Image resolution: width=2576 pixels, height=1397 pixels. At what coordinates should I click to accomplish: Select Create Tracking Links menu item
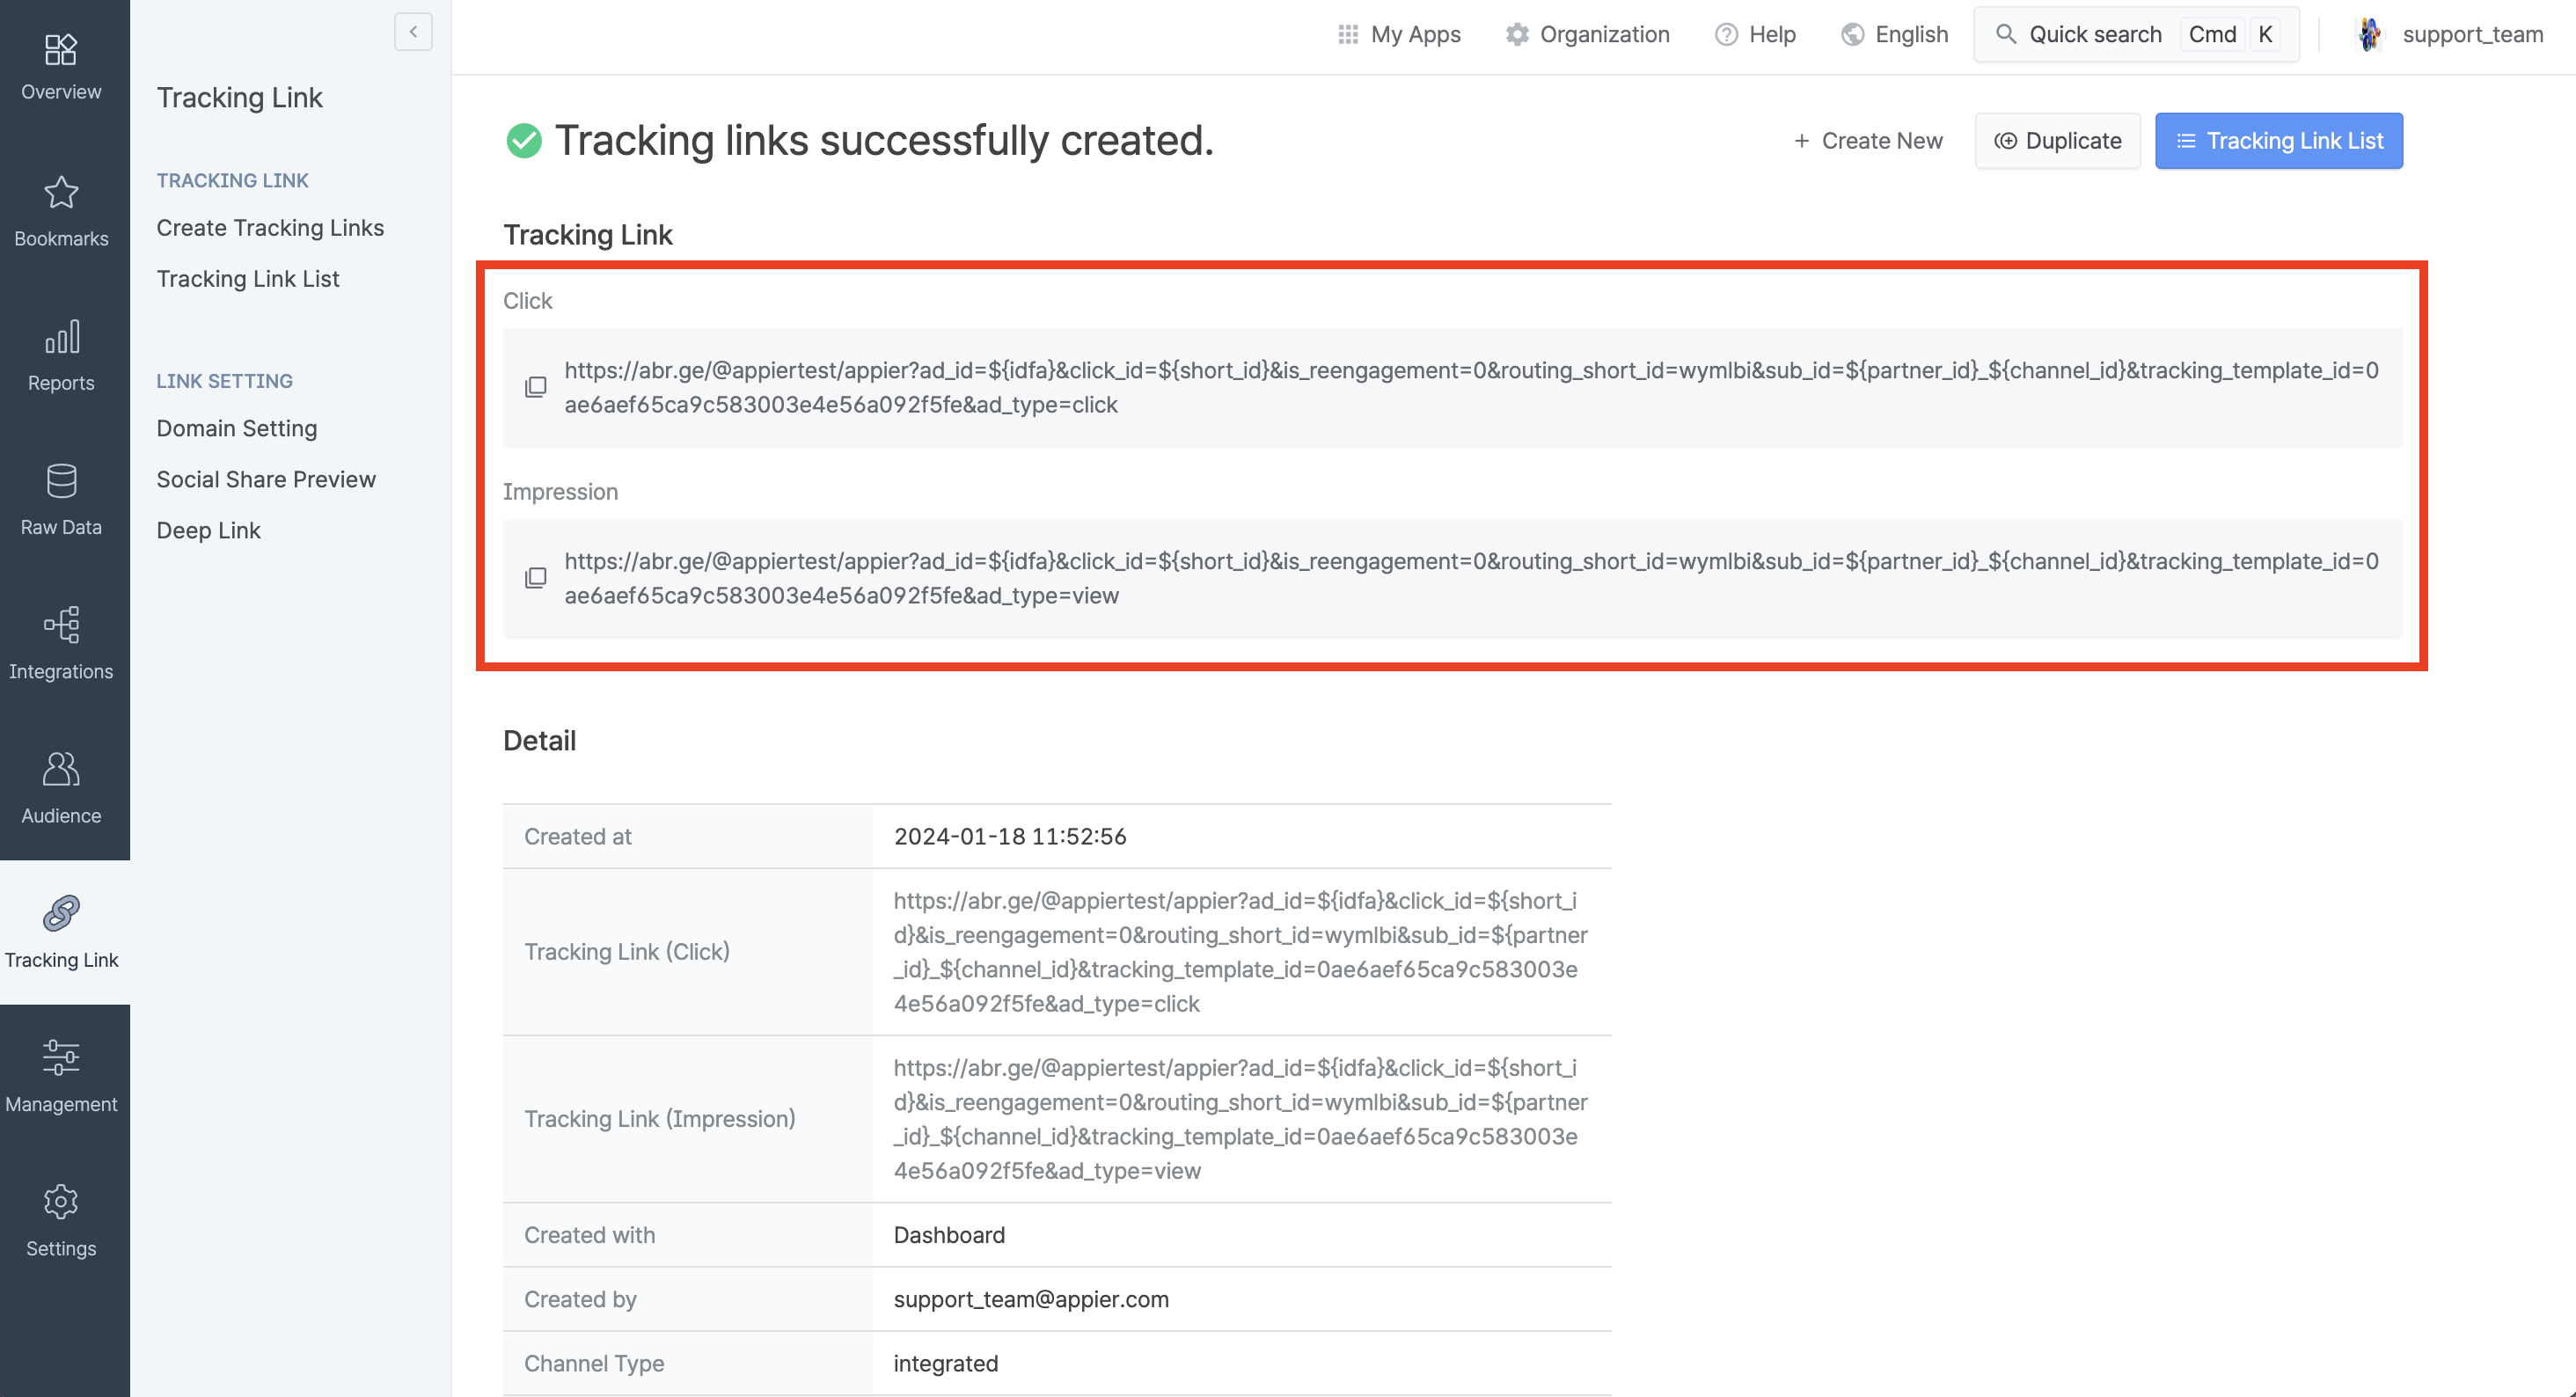click(270, 228)
